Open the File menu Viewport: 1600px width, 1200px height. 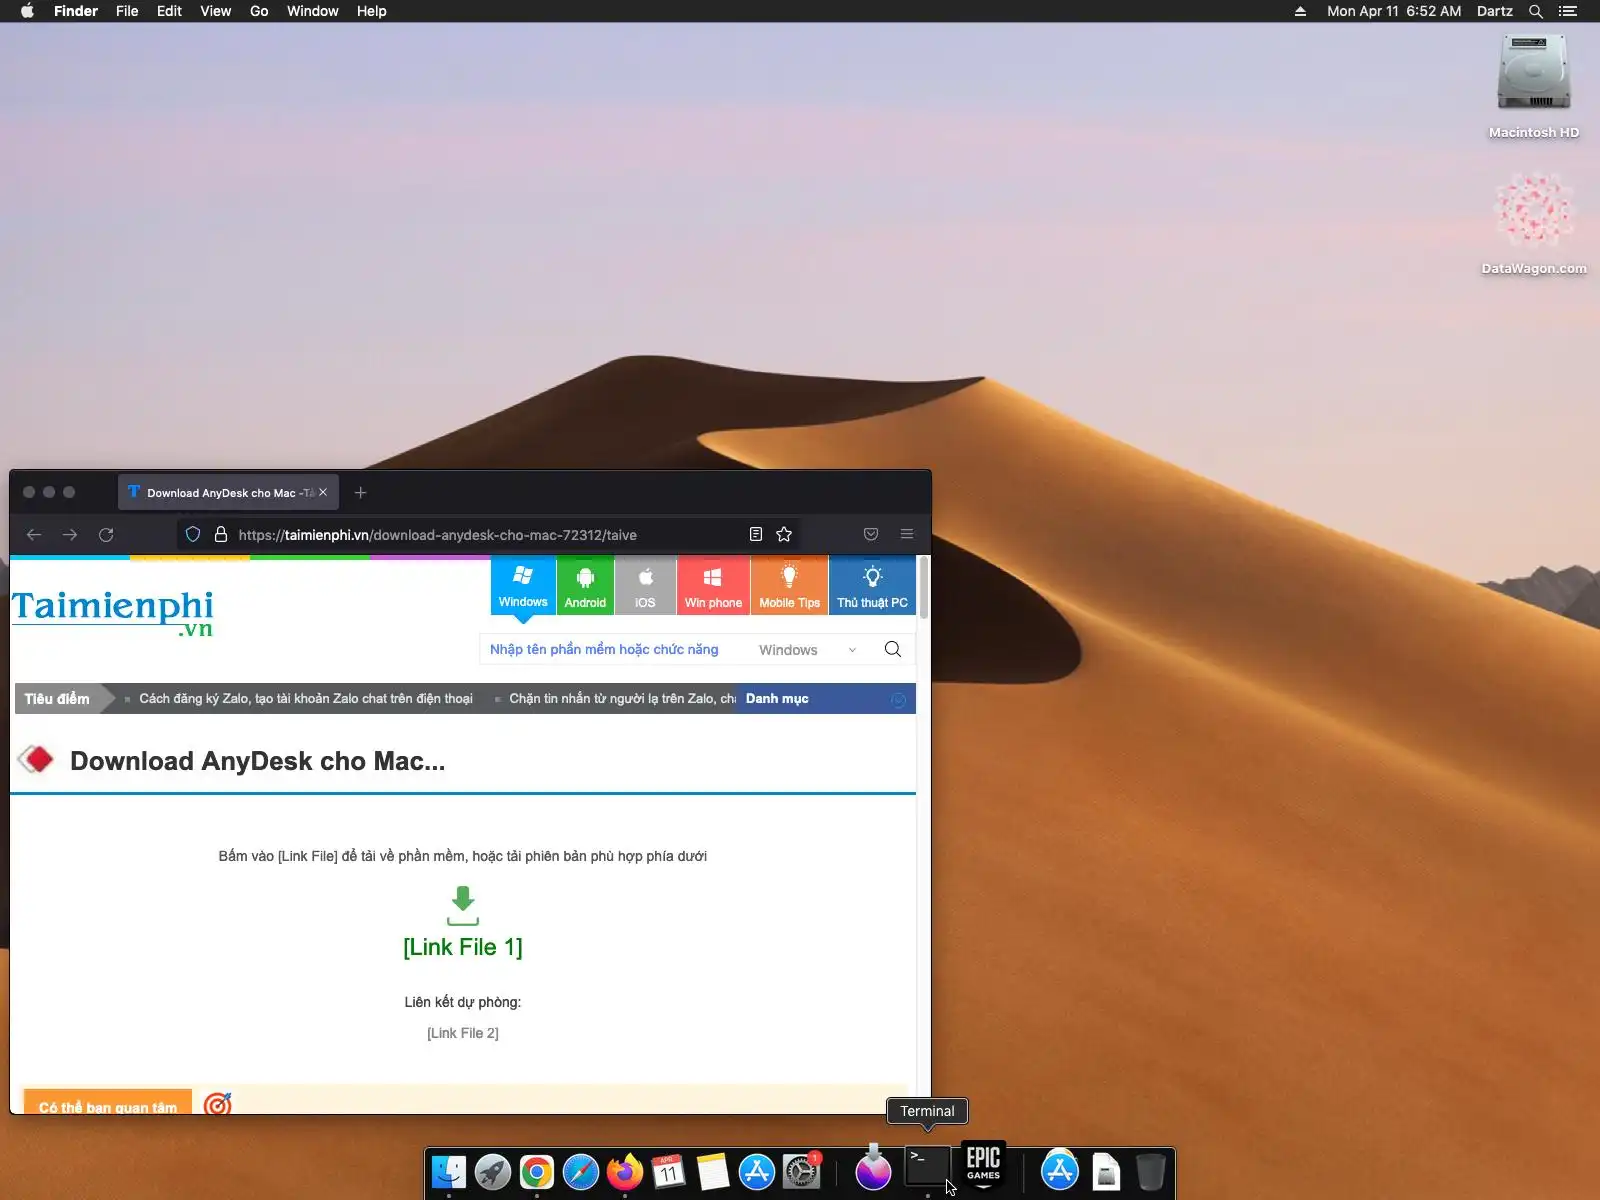pos(127,11)
